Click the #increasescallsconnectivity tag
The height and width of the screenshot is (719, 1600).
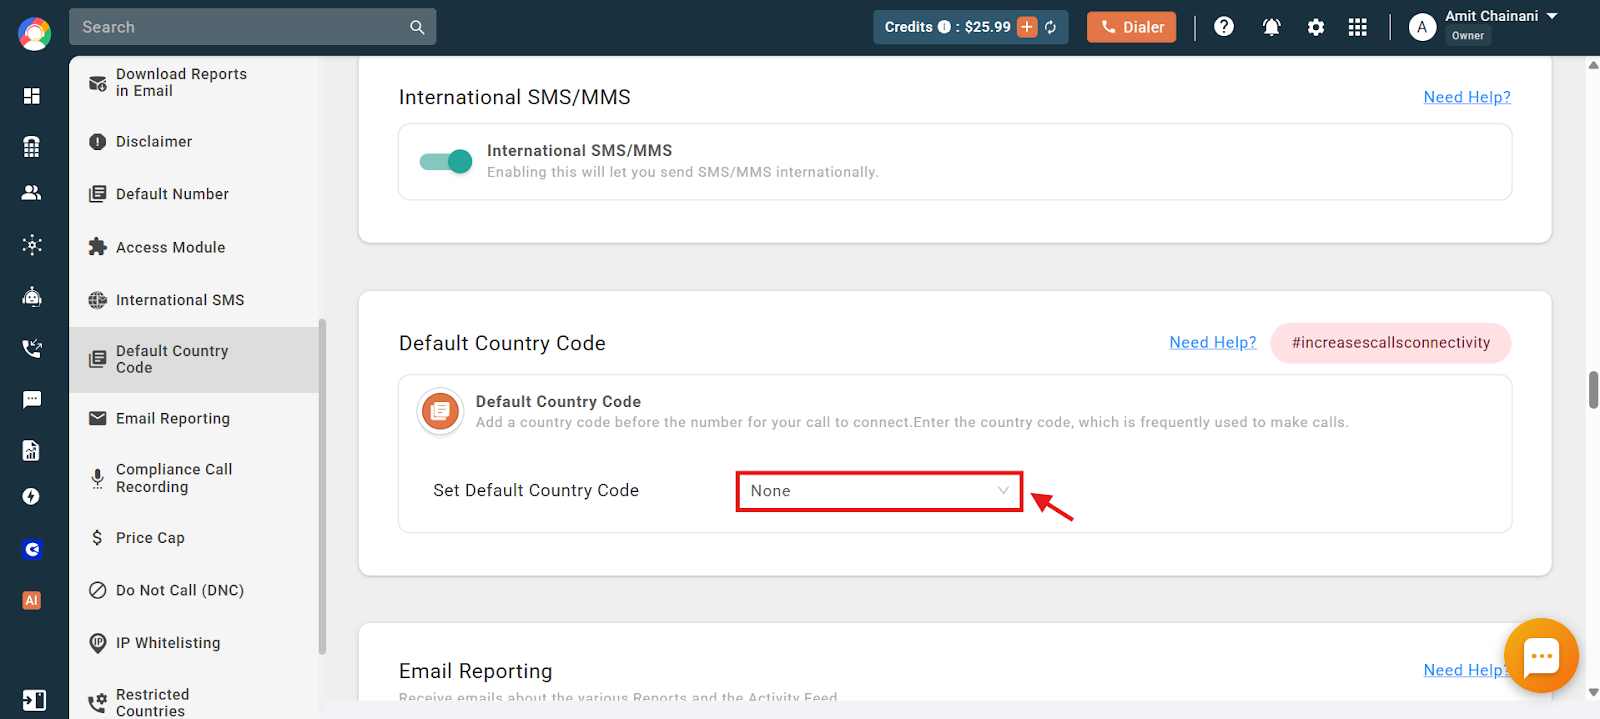coord(1390,342)
